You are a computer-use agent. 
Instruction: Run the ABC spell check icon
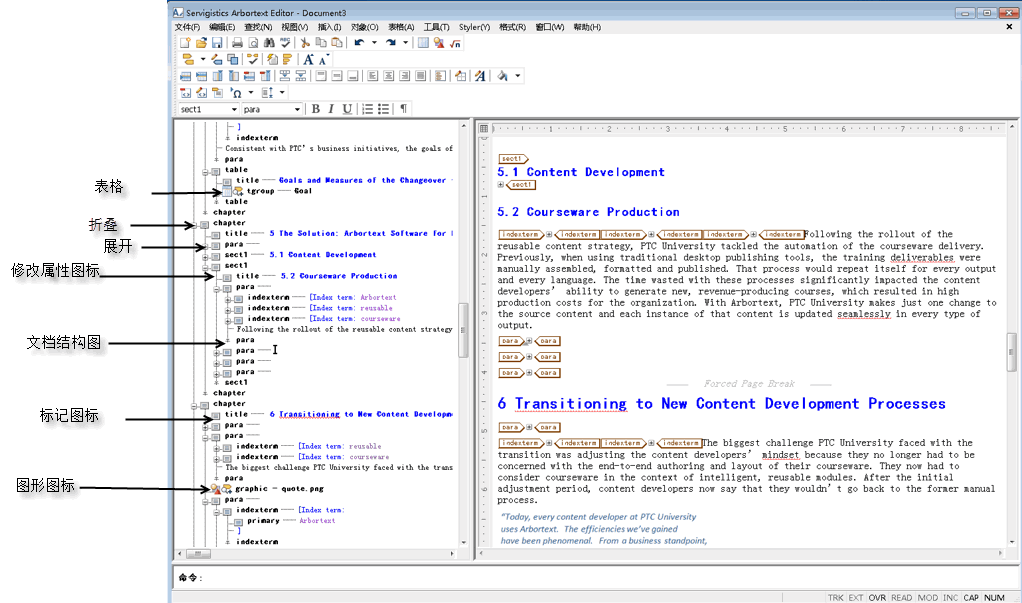coord(285,43)
